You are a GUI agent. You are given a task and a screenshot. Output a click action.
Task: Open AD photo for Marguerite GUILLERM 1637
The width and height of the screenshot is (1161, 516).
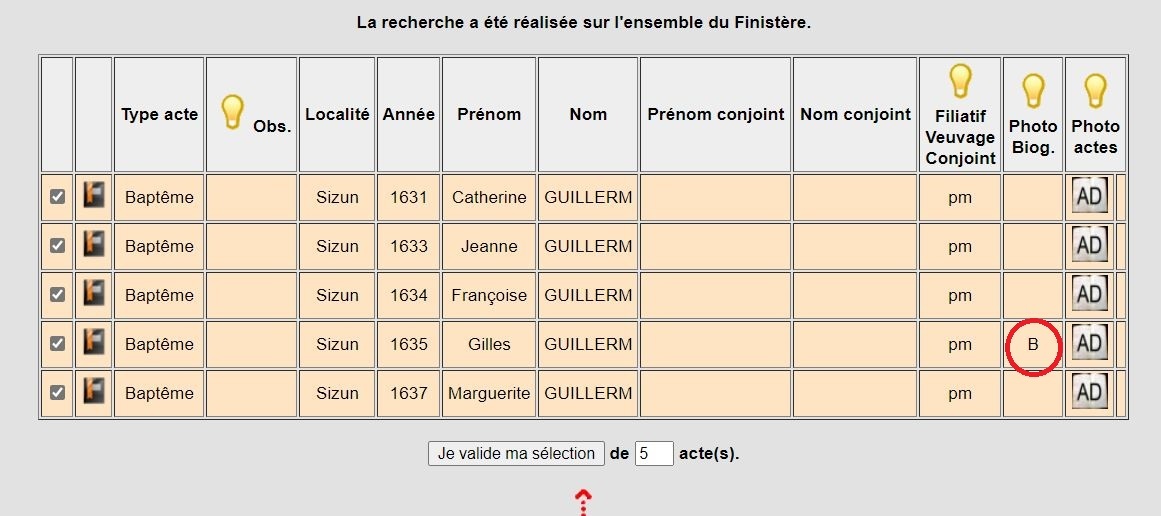pyautogui.click(x=1089, y=393)
